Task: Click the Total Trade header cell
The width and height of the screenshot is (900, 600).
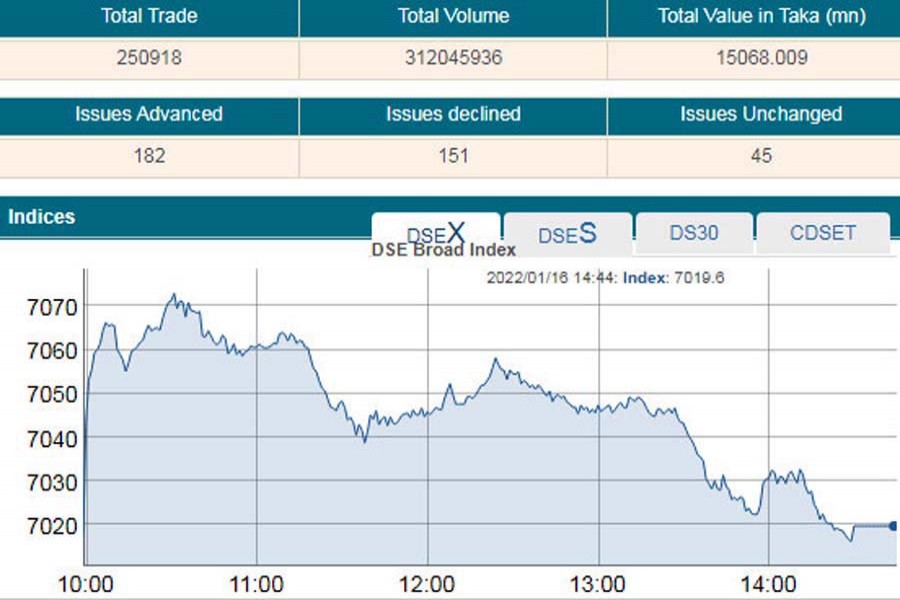Action: (x=149, y=16)
